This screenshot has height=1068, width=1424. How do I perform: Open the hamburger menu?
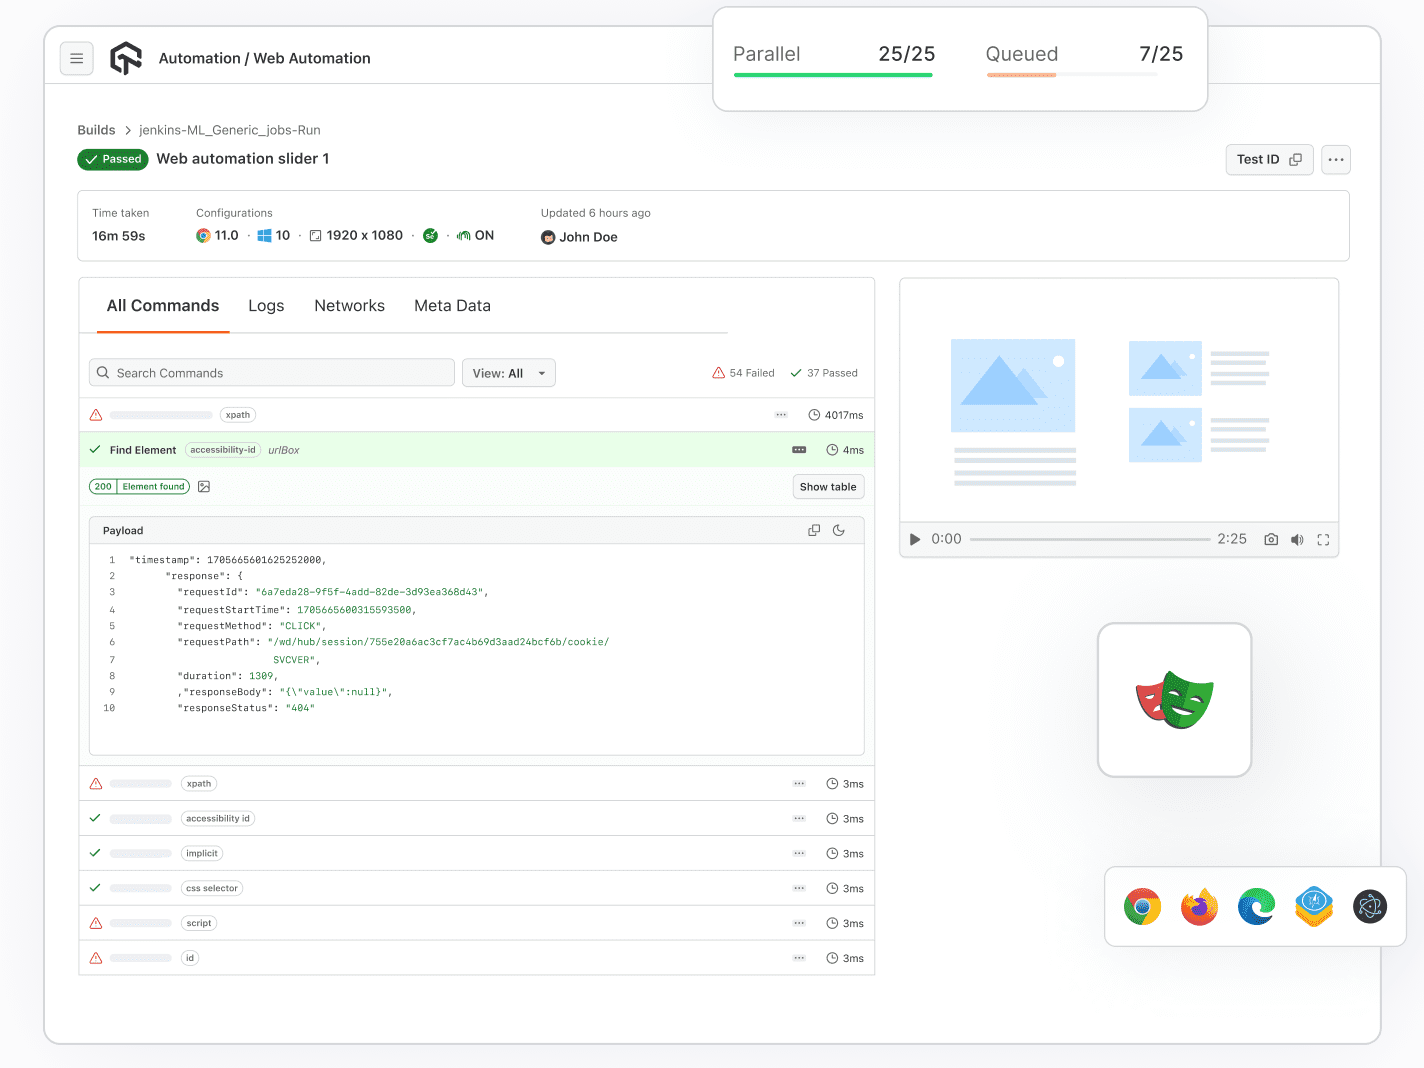(x=77, y=59)
